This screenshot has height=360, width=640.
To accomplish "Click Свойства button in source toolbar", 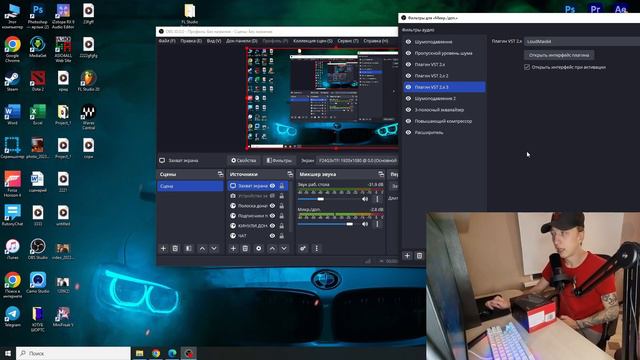I will (244, 160).
